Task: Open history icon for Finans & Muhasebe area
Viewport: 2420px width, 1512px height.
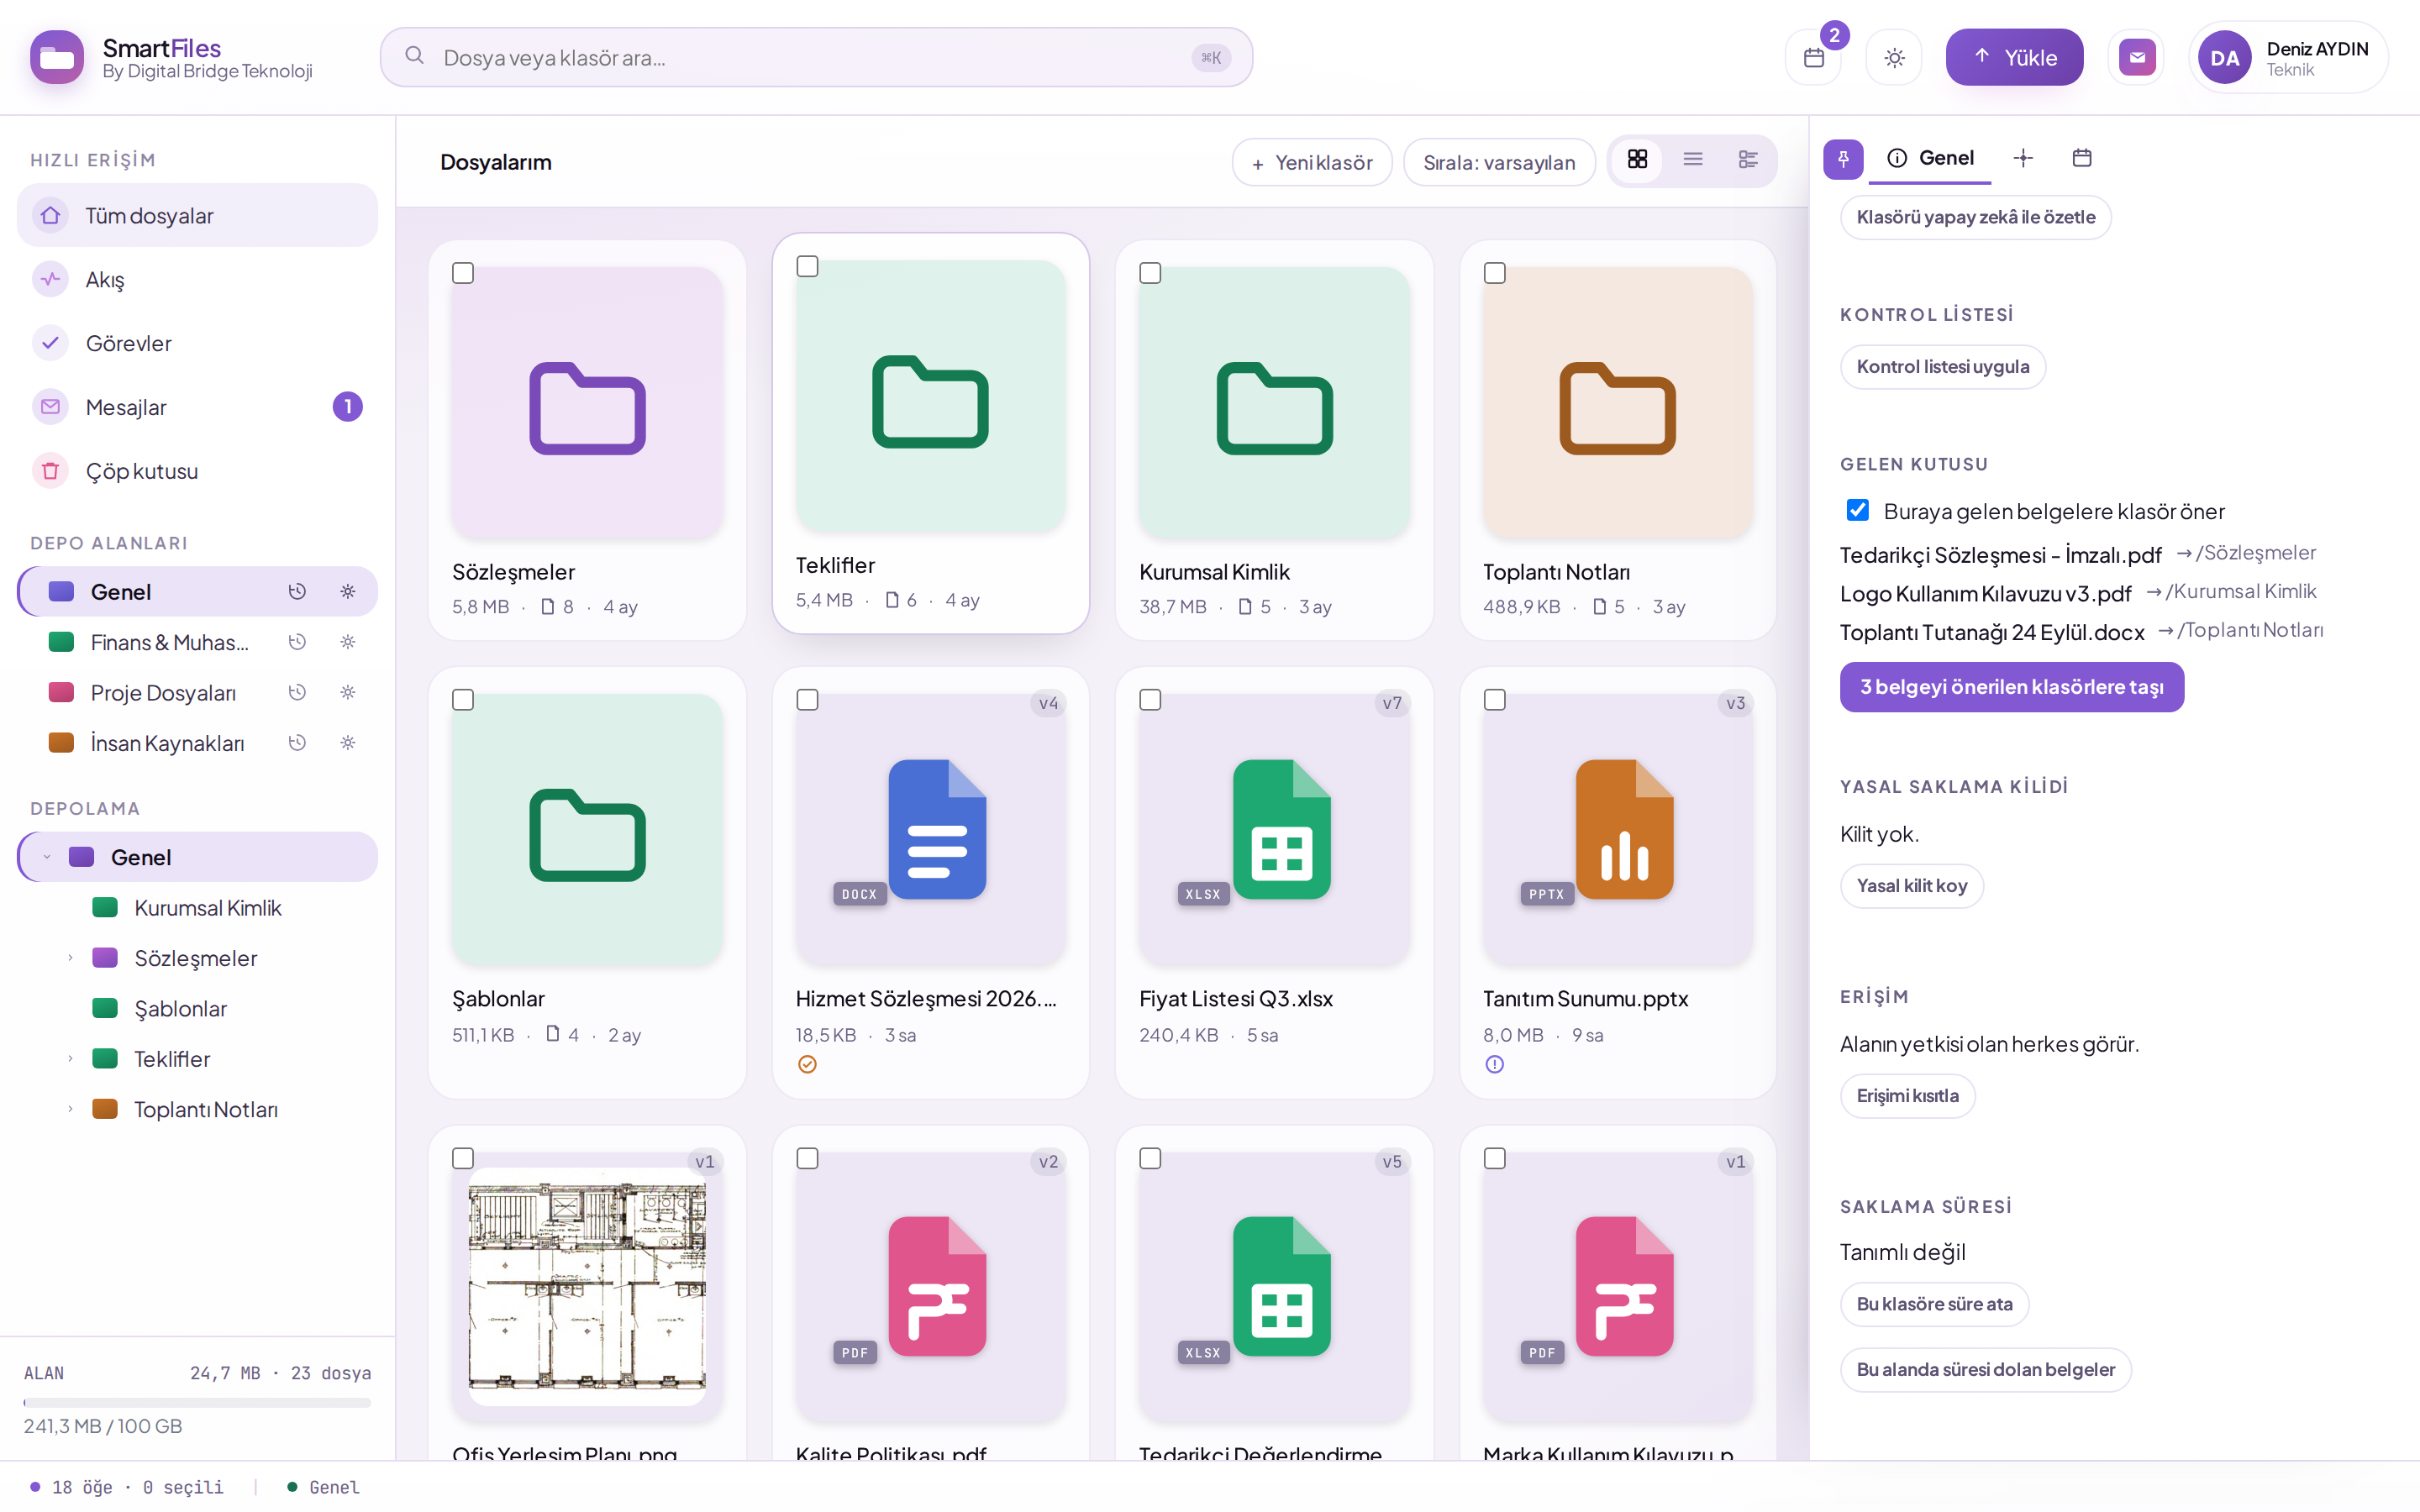Action: (x=297, y=642)
